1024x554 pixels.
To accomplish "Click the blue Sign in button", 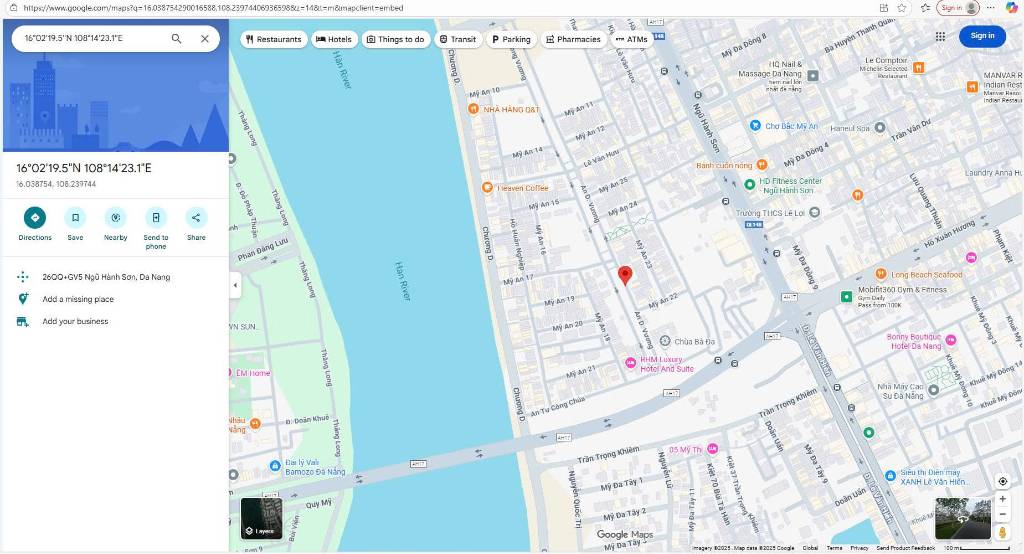I will pos(982,36).
